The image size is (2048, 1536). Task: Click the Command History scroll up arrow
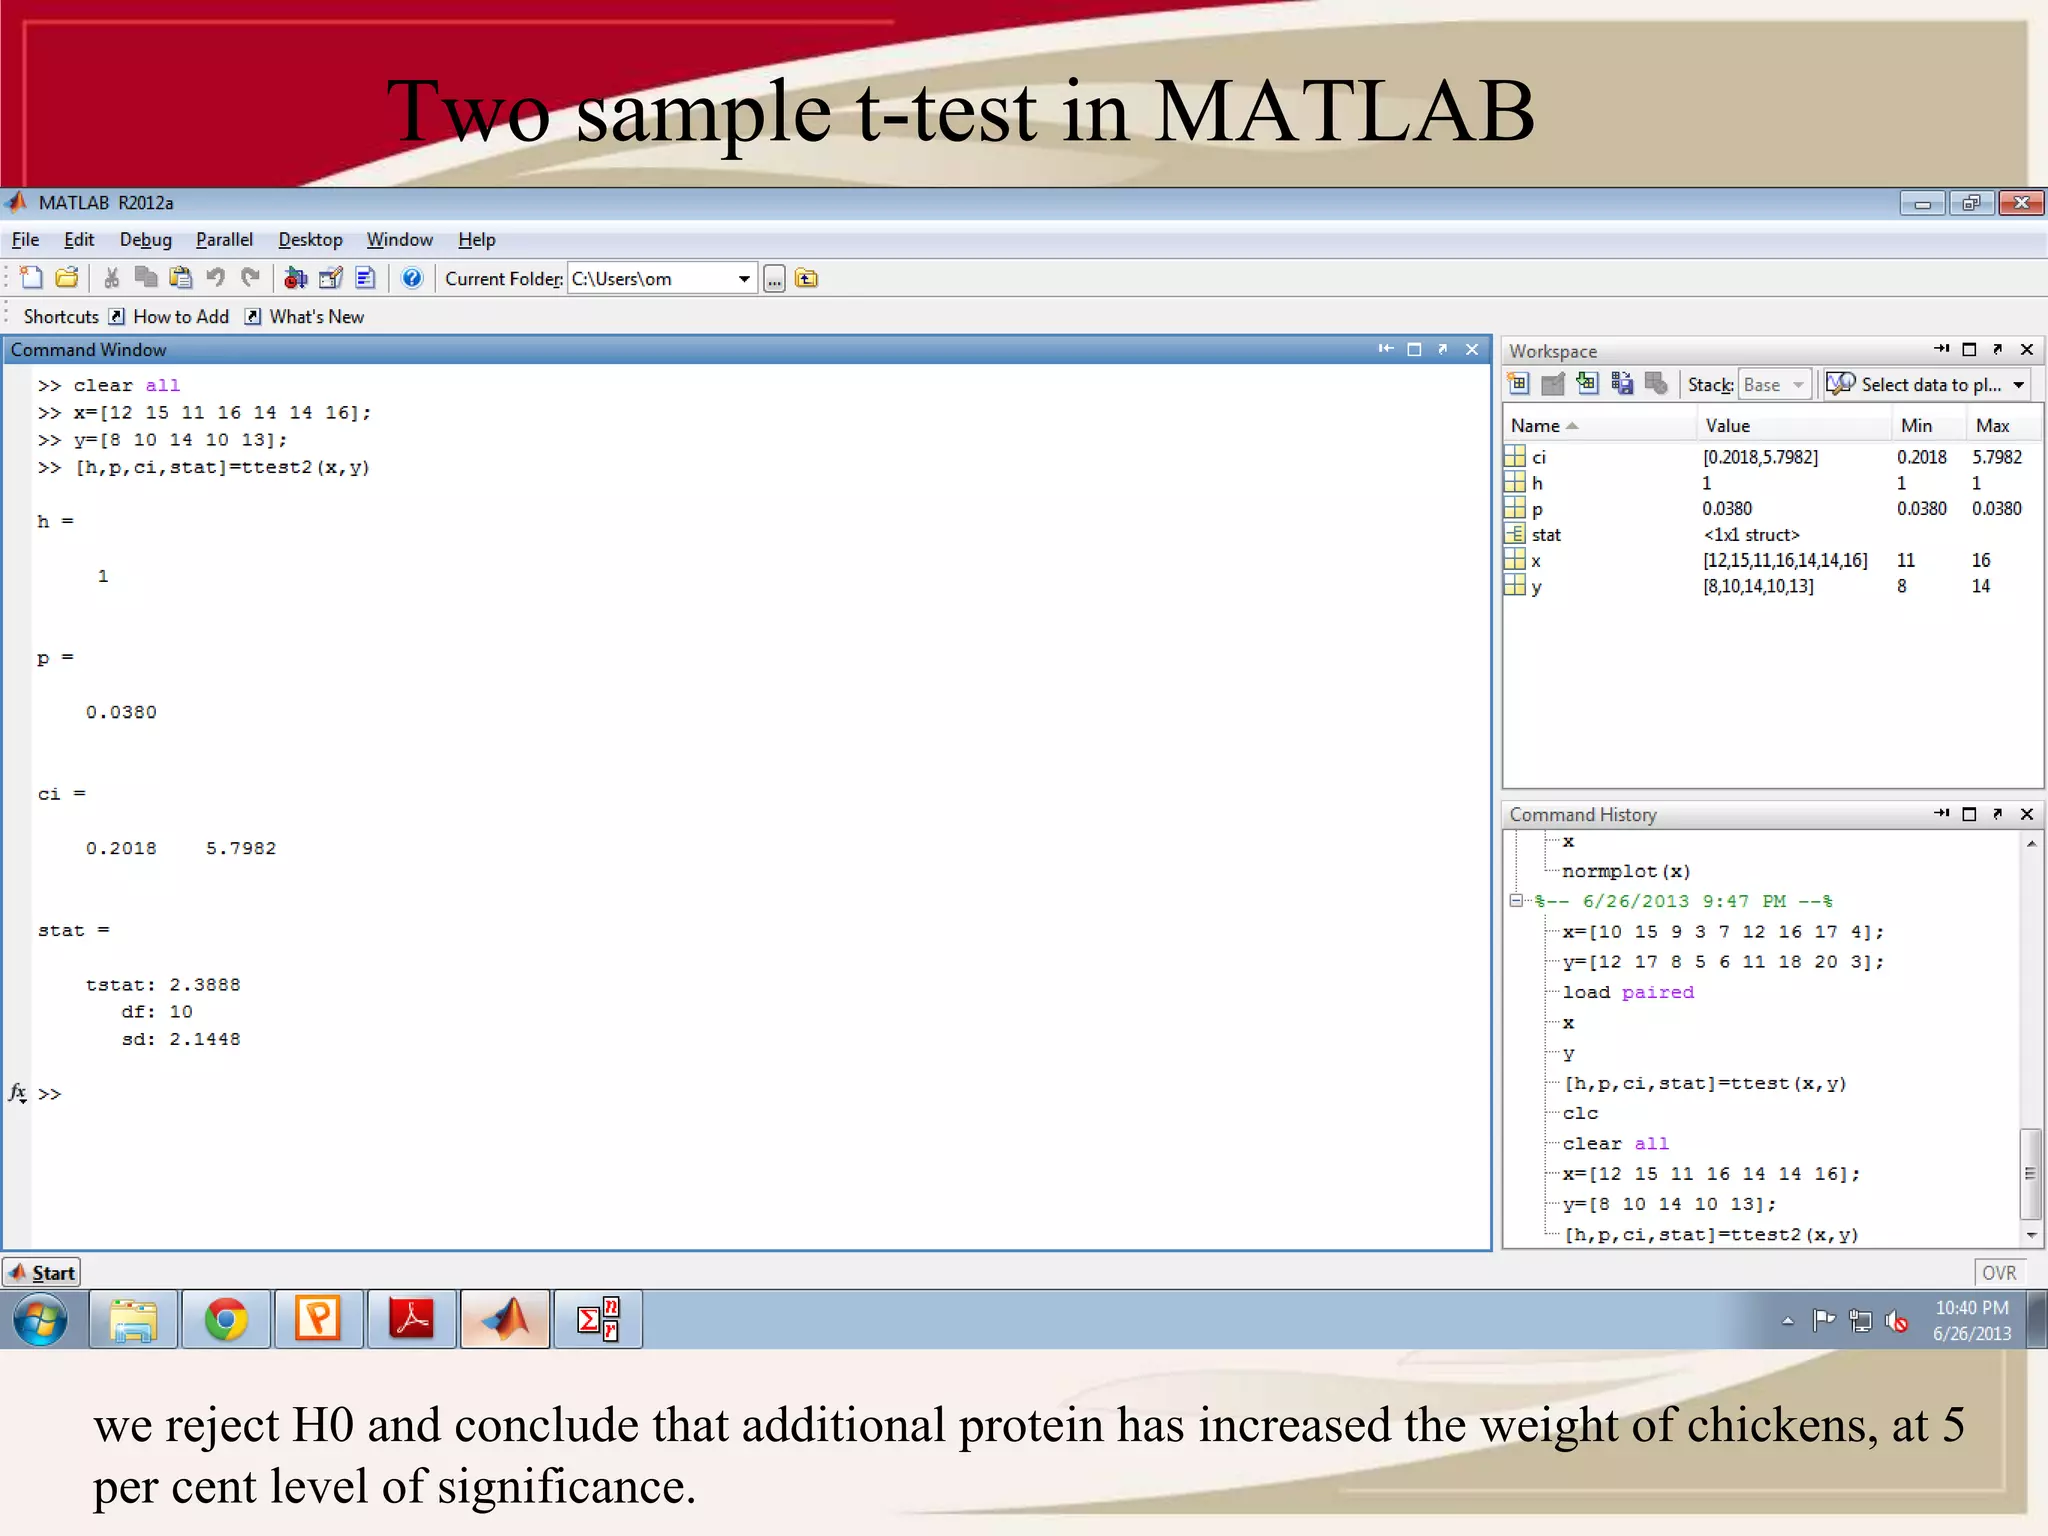point(2031,844)
